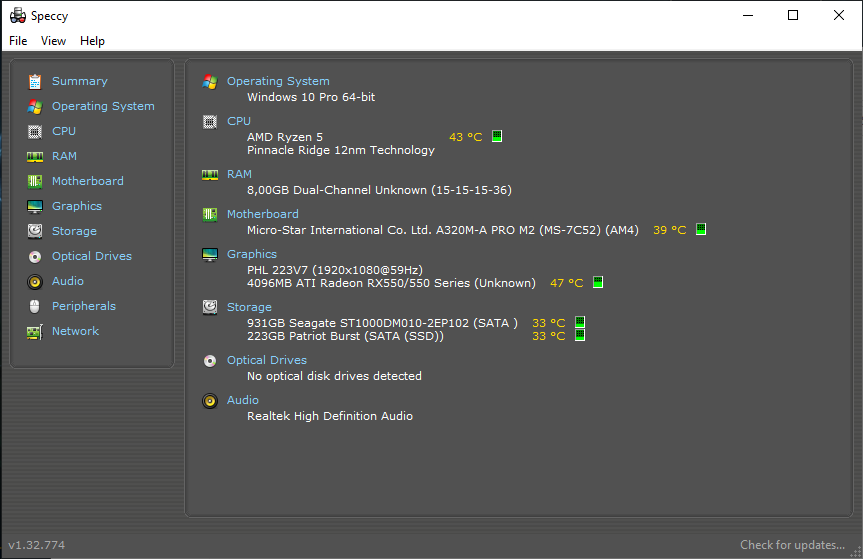
Task: Click the Audio speaker icon in main panel
Action: 210,401
